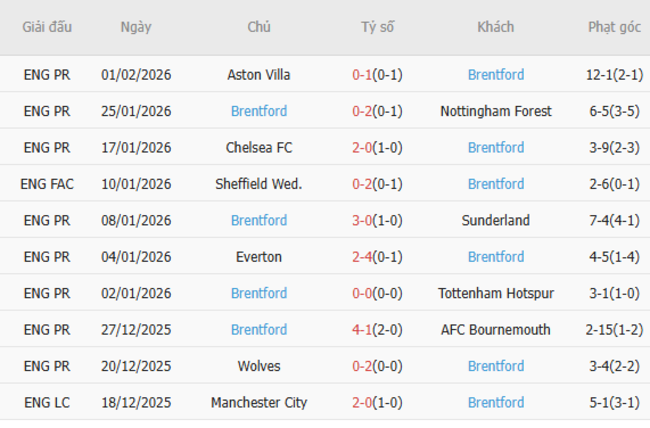
Task: Select the "Phạt góc" column header
Action: click(614, 28)
